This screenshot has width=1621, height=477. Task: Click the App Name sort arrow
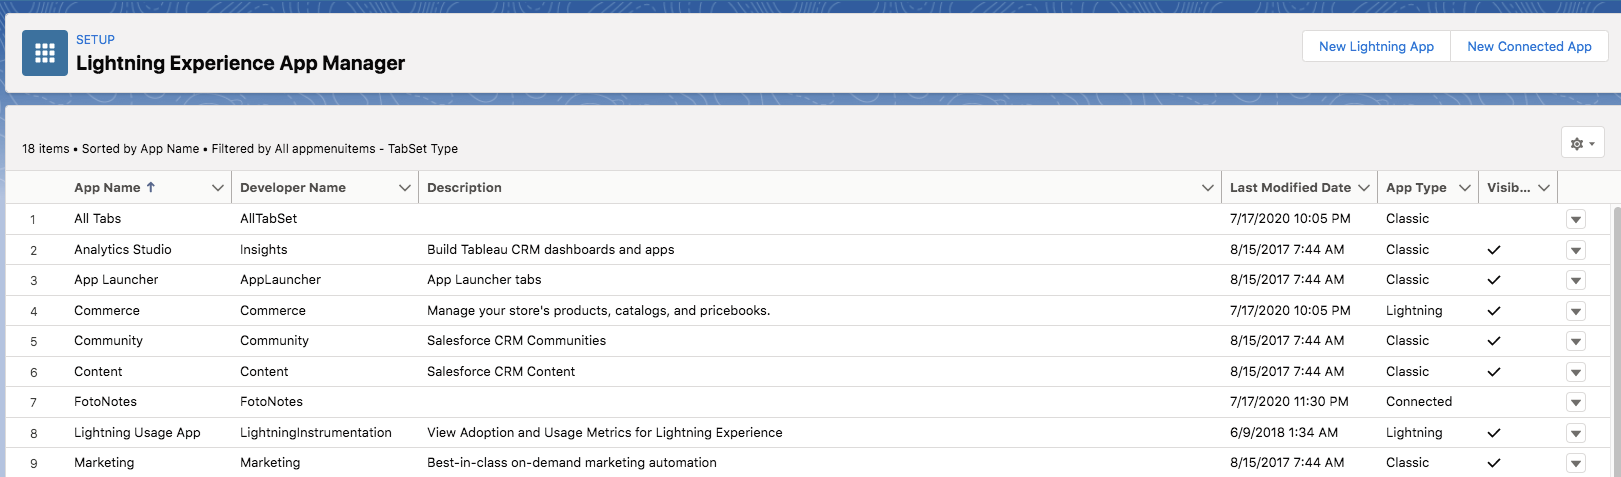point(151,187)
